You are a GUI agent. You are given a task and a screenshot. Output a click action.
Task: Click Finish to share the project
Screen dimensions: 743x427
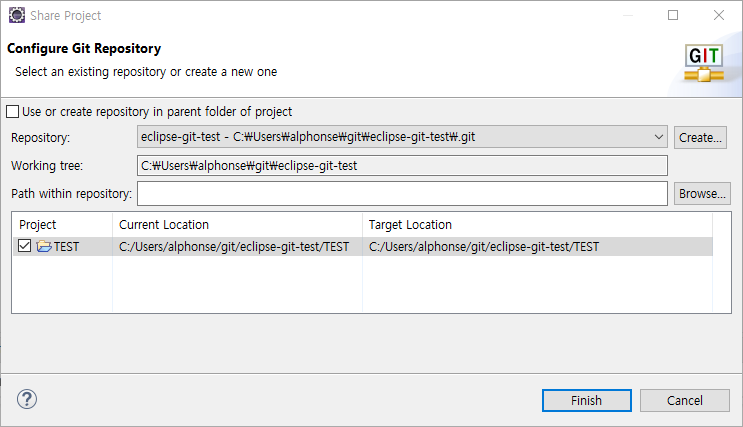click(x=587, y=400)
